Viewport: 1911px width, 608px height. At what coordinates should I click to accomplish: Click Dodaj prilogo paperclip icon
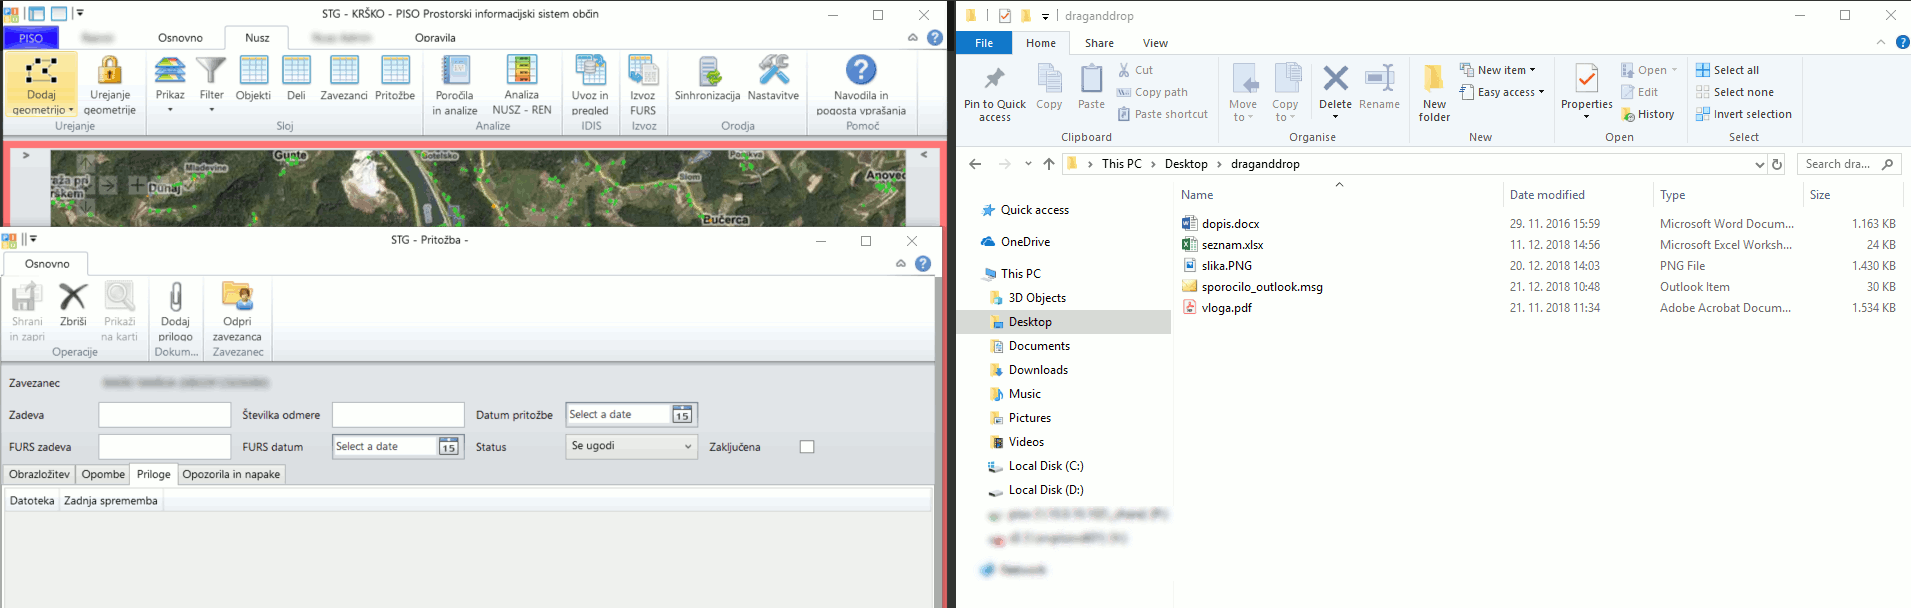[x=175, y=298]
